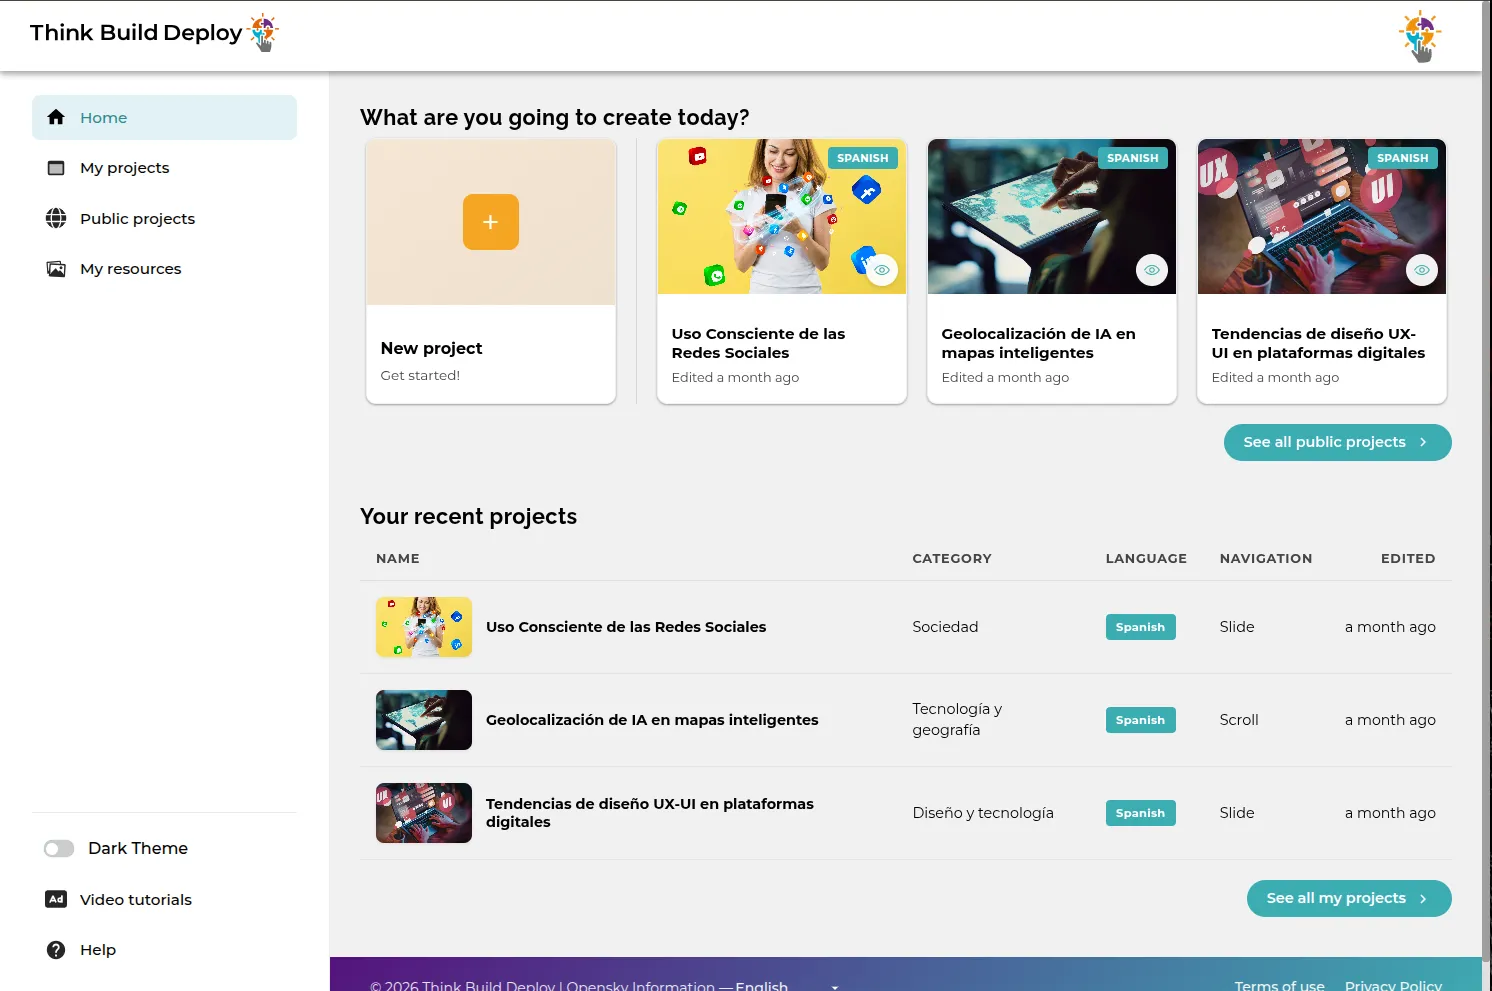Click the My resources image icon

tap(56, 269)
